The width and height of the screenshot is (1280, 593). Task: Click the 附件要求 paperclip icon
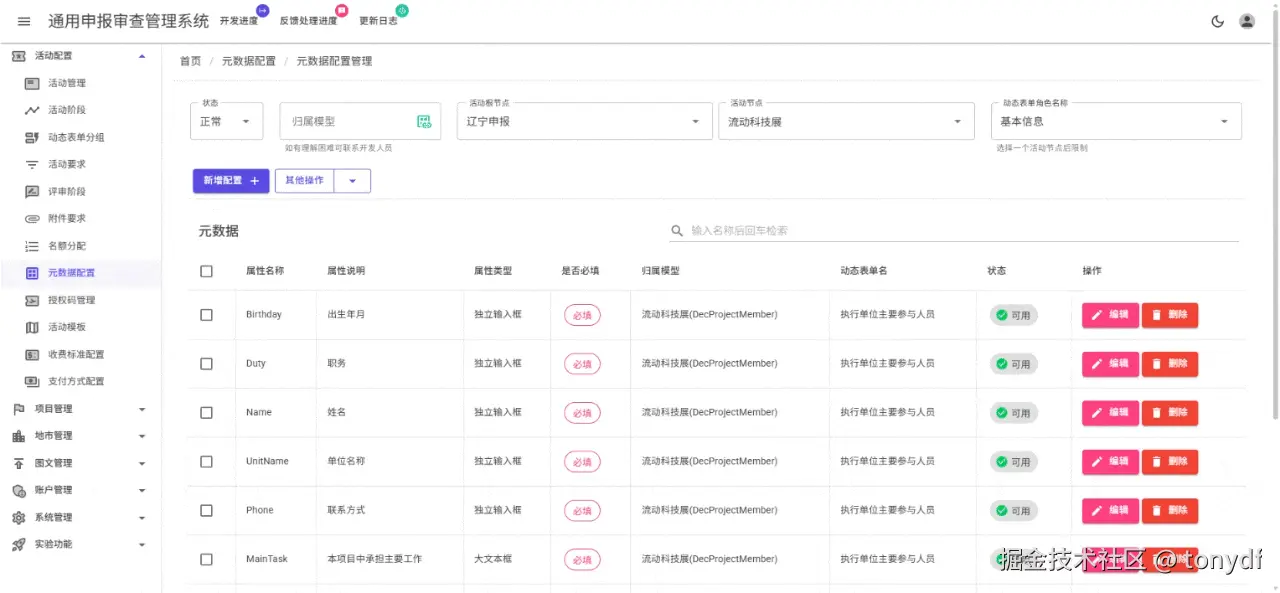pyautogui.click(x=32, y=218)
